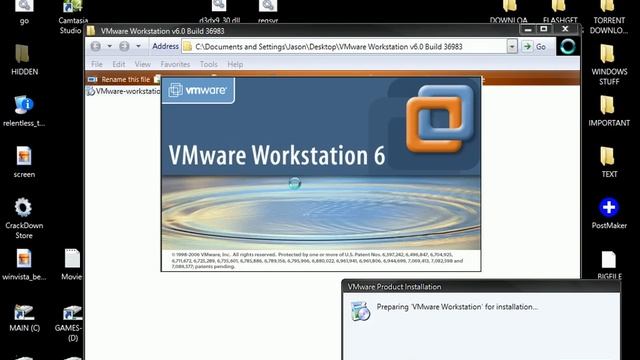This screenshot has height=360, width=640.
Task: Click VMware Product Installation dialog title
Action: pos(394,287)
